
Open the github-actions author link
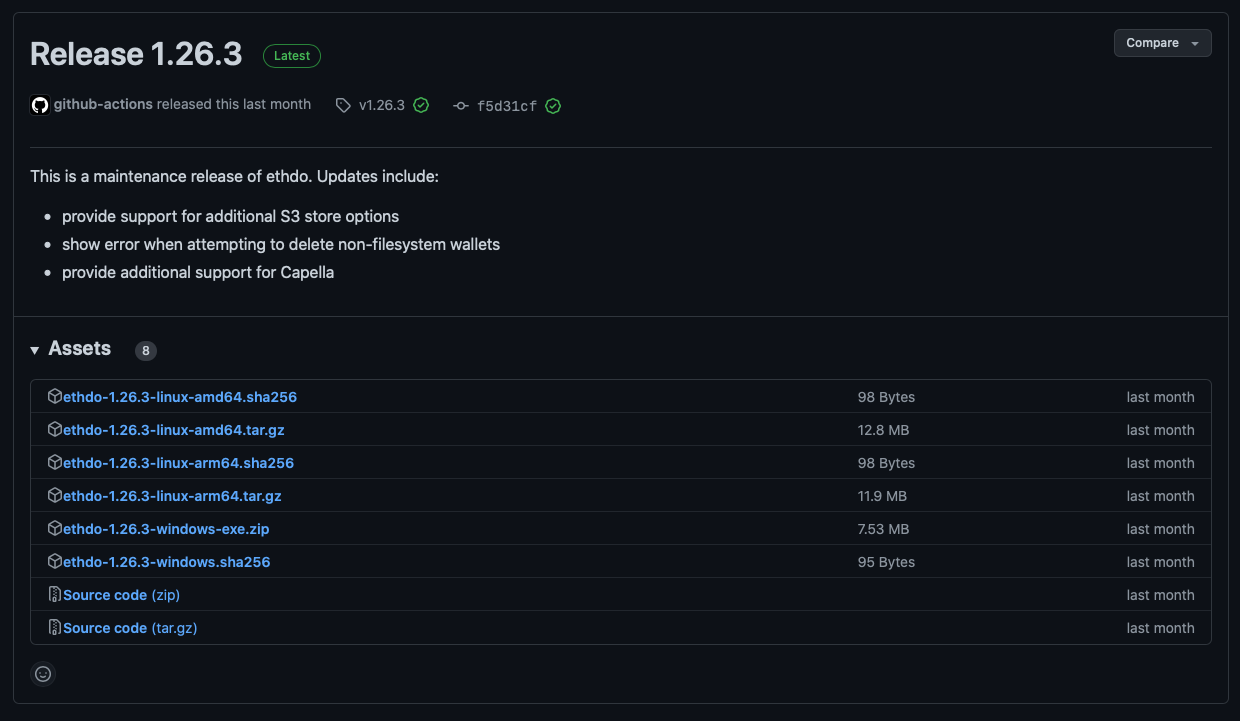tap(103, 104)
